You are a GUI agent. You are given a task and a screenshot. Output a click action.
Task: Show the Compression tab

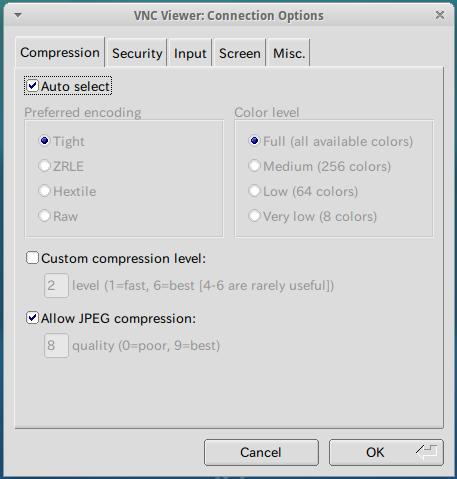coord(60,52)
